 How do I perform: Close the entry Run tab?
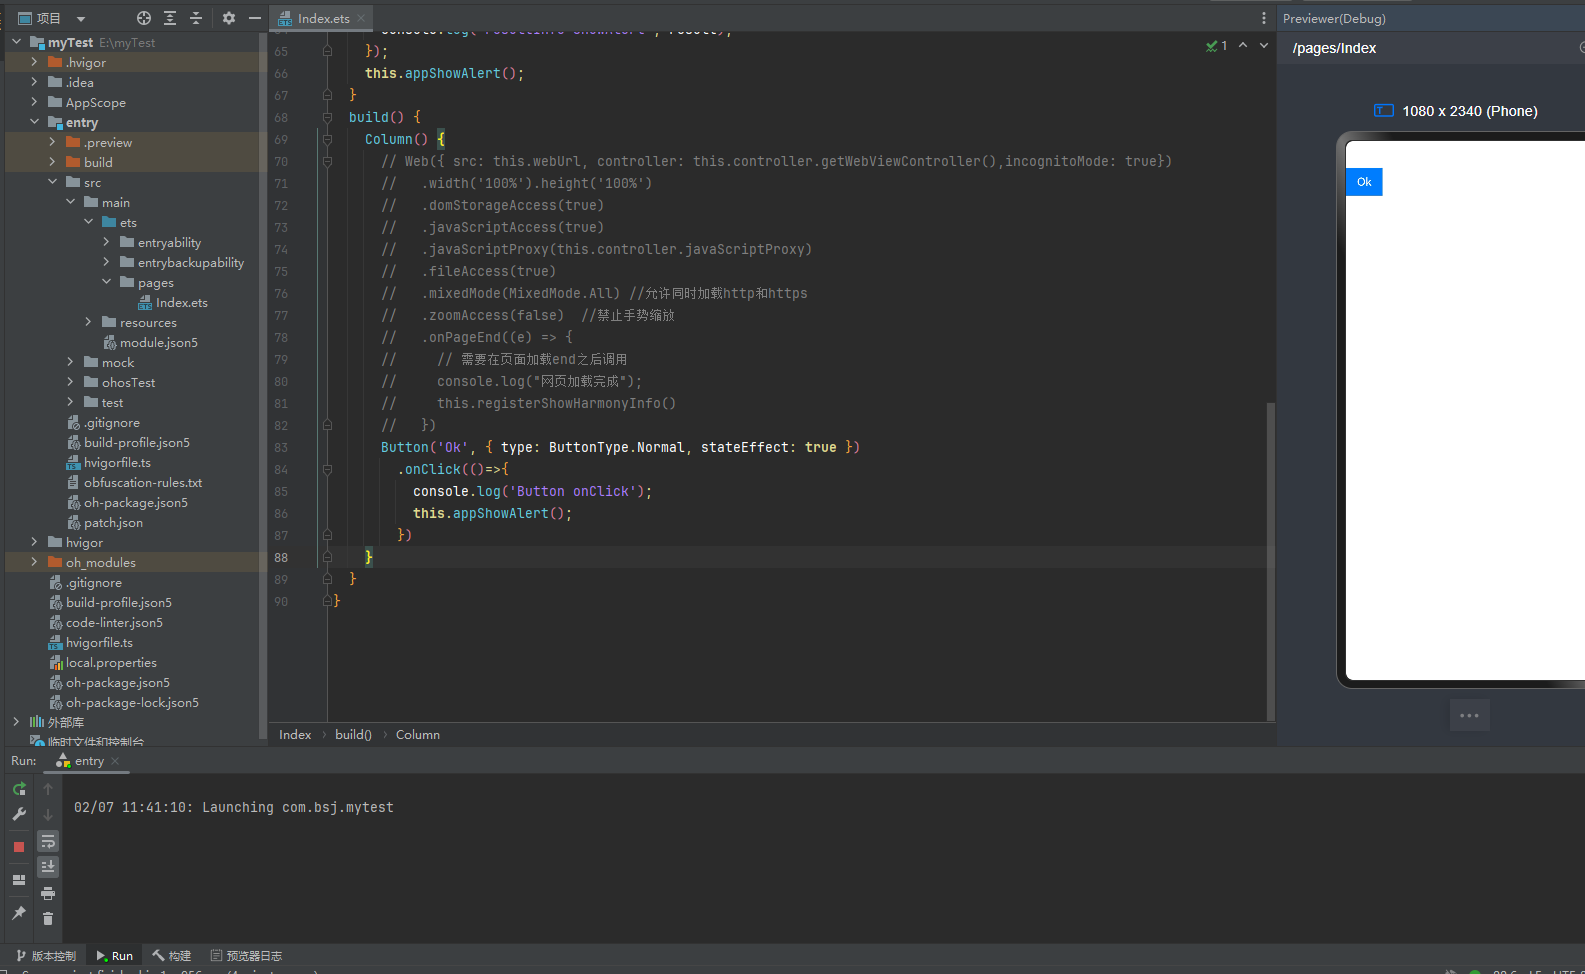(x=115, y=761)
